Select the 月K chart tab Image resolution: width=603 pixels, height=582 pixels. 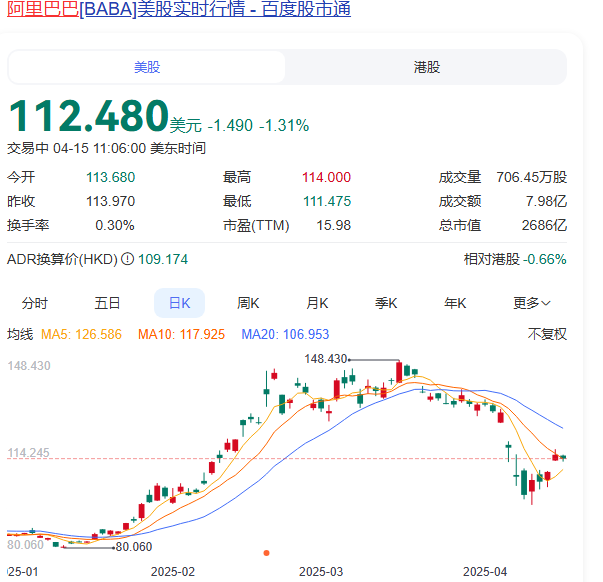[317, 303]
